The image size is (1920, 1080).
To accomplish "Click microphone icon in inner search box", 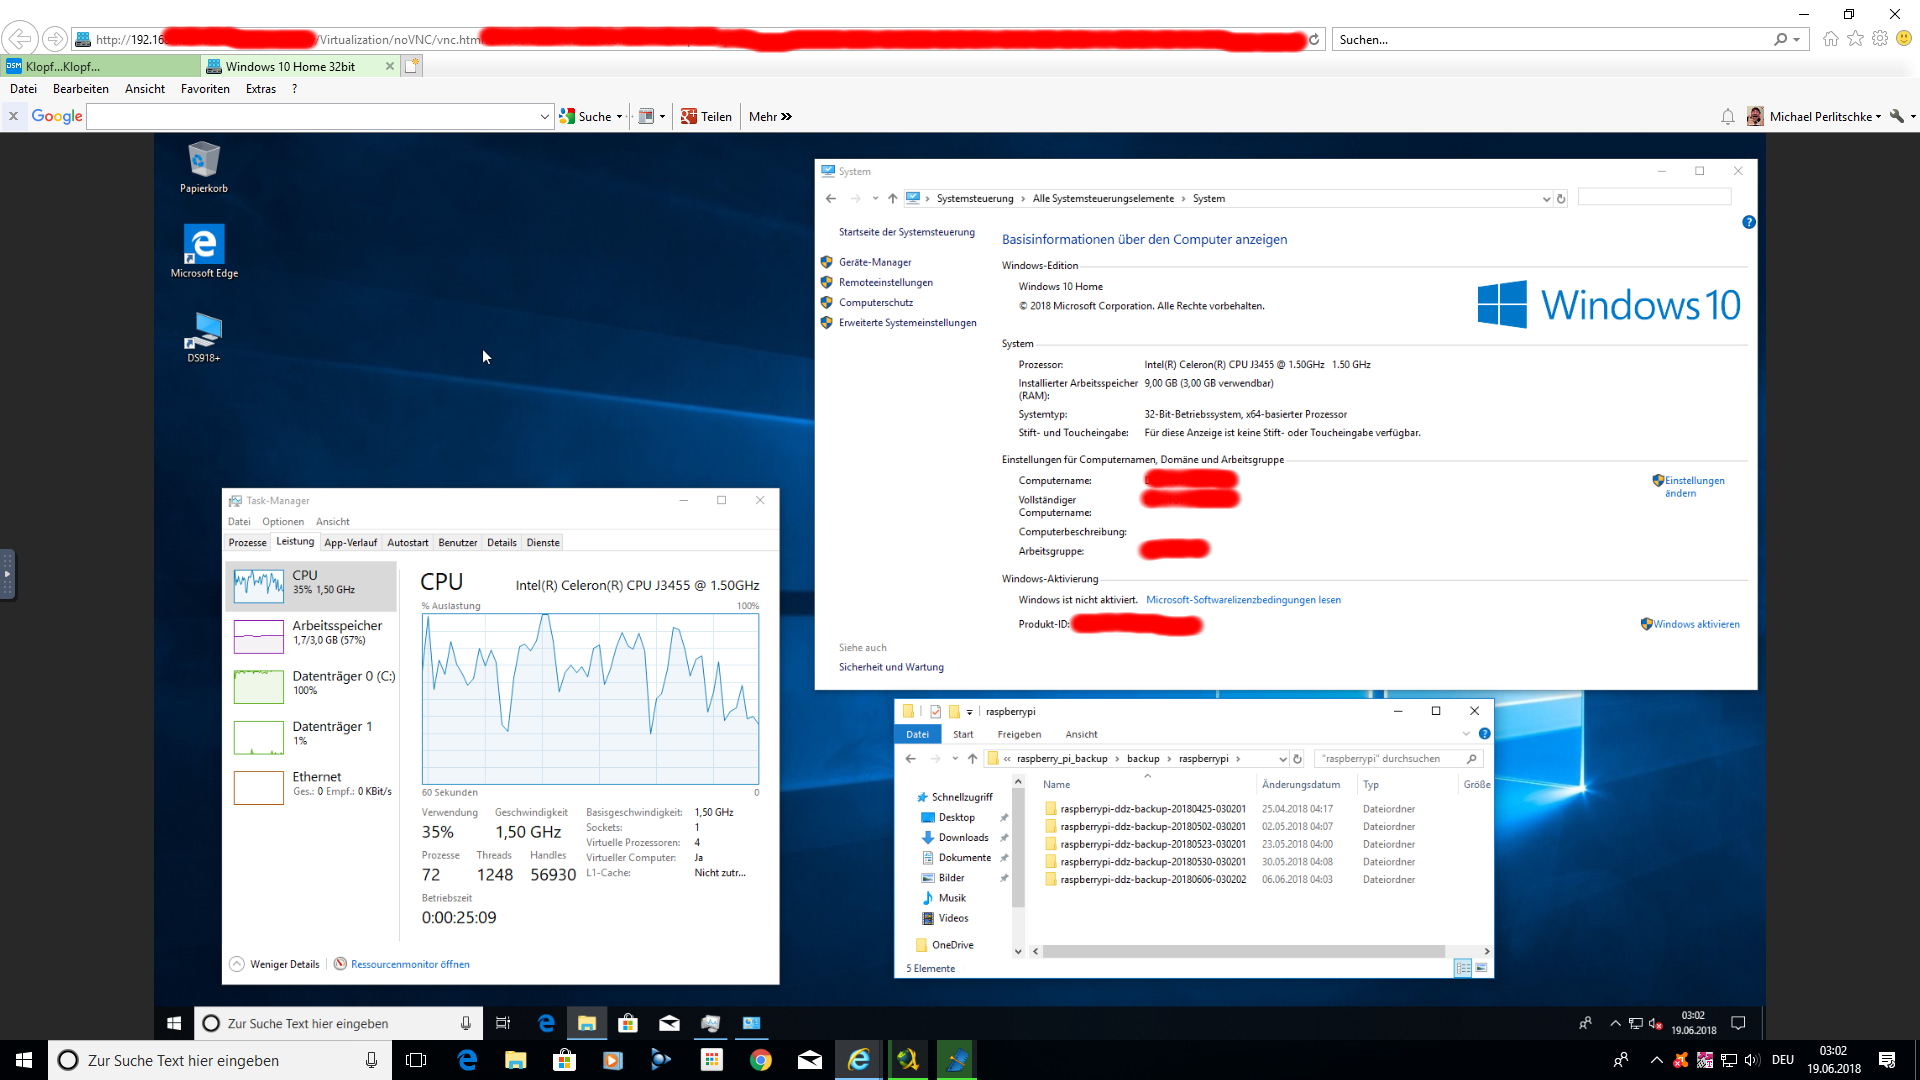I will [465, 1023].
